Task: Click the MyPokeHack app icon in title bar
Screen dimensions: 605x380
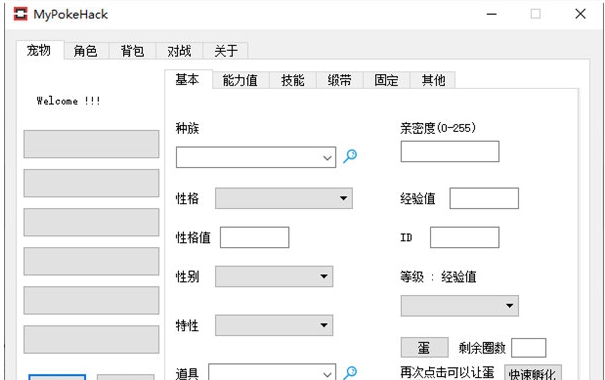Action: click(x=20, y=14)
